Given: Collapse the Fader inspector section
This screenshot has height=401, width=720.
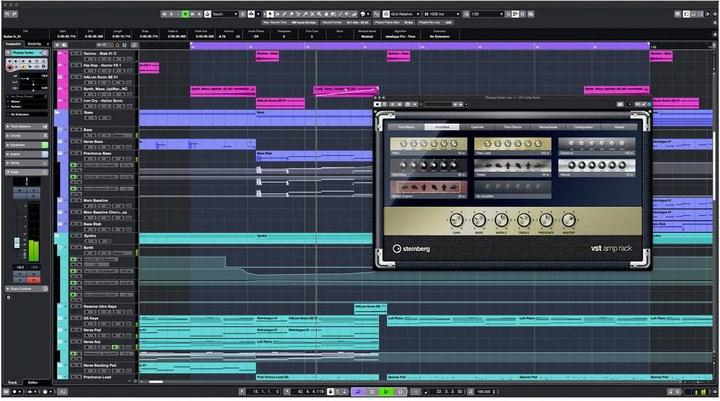Looking at the screenshot, I should pos(27,172).
